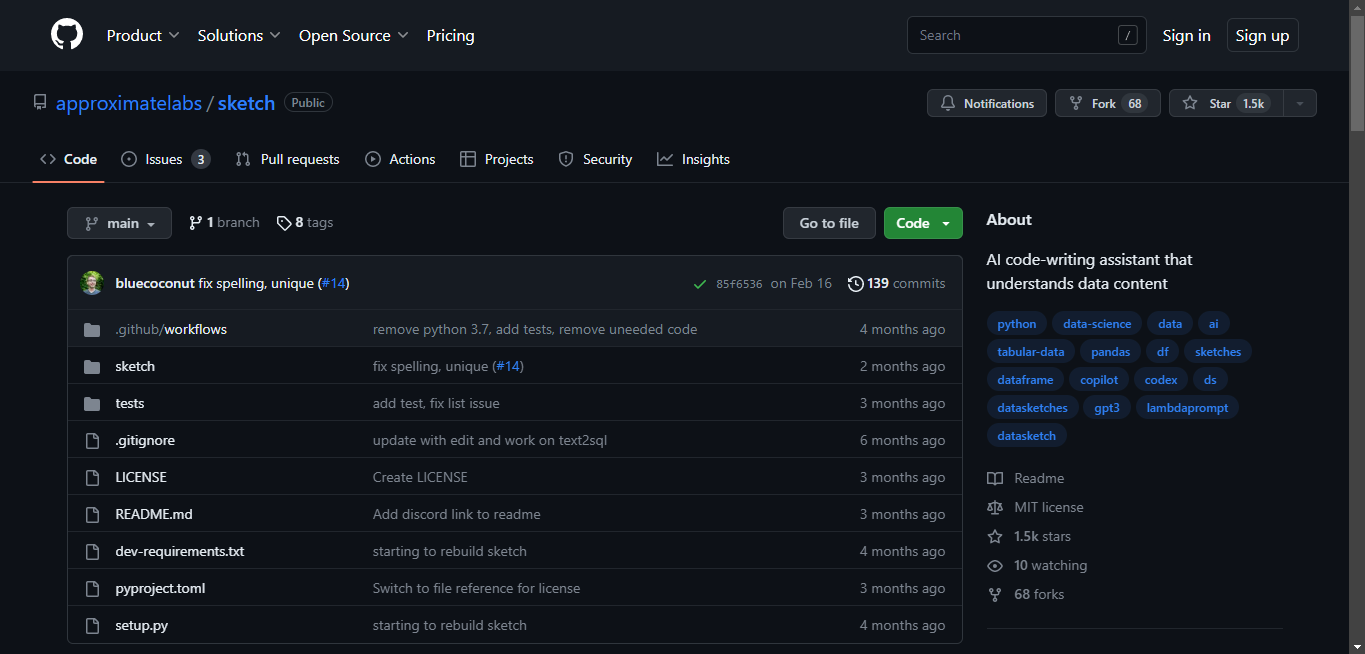
Task: Open the Product menu
Action: click(x=143, y=35)
